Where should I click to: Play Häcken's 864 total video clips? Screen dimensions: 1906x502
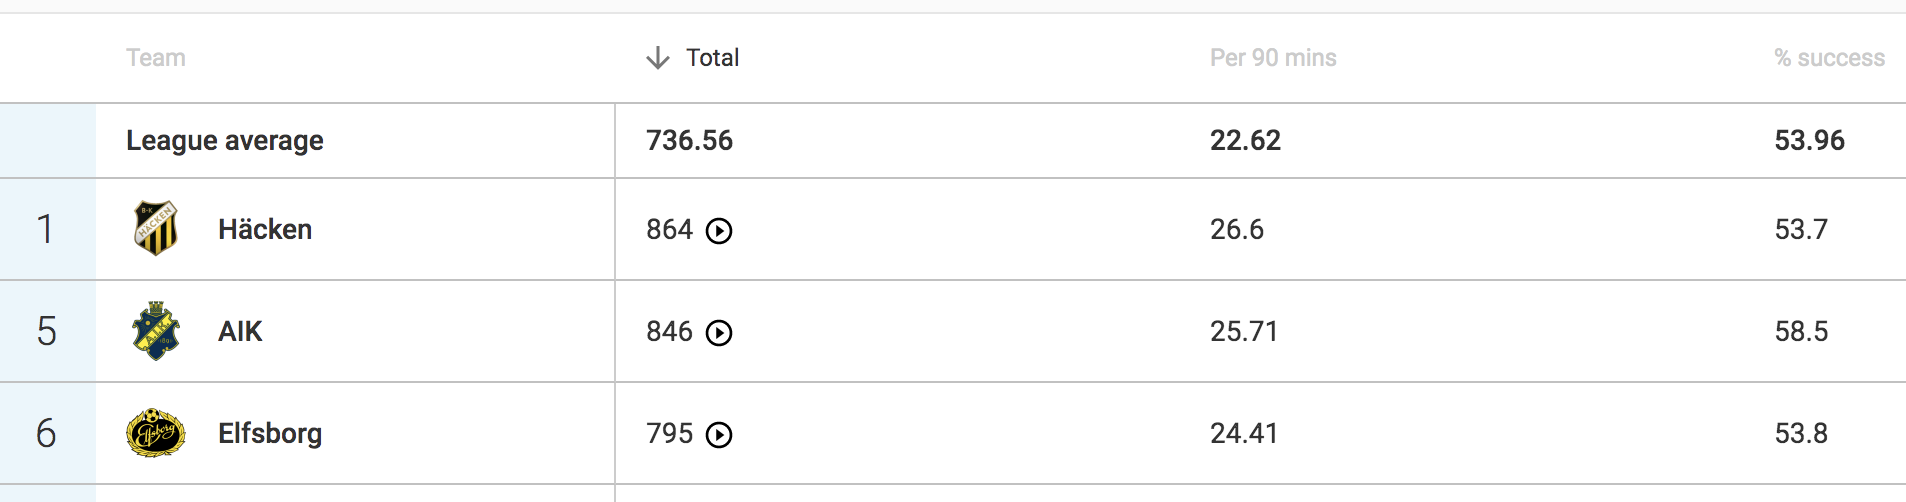click(x=719, y=231)
